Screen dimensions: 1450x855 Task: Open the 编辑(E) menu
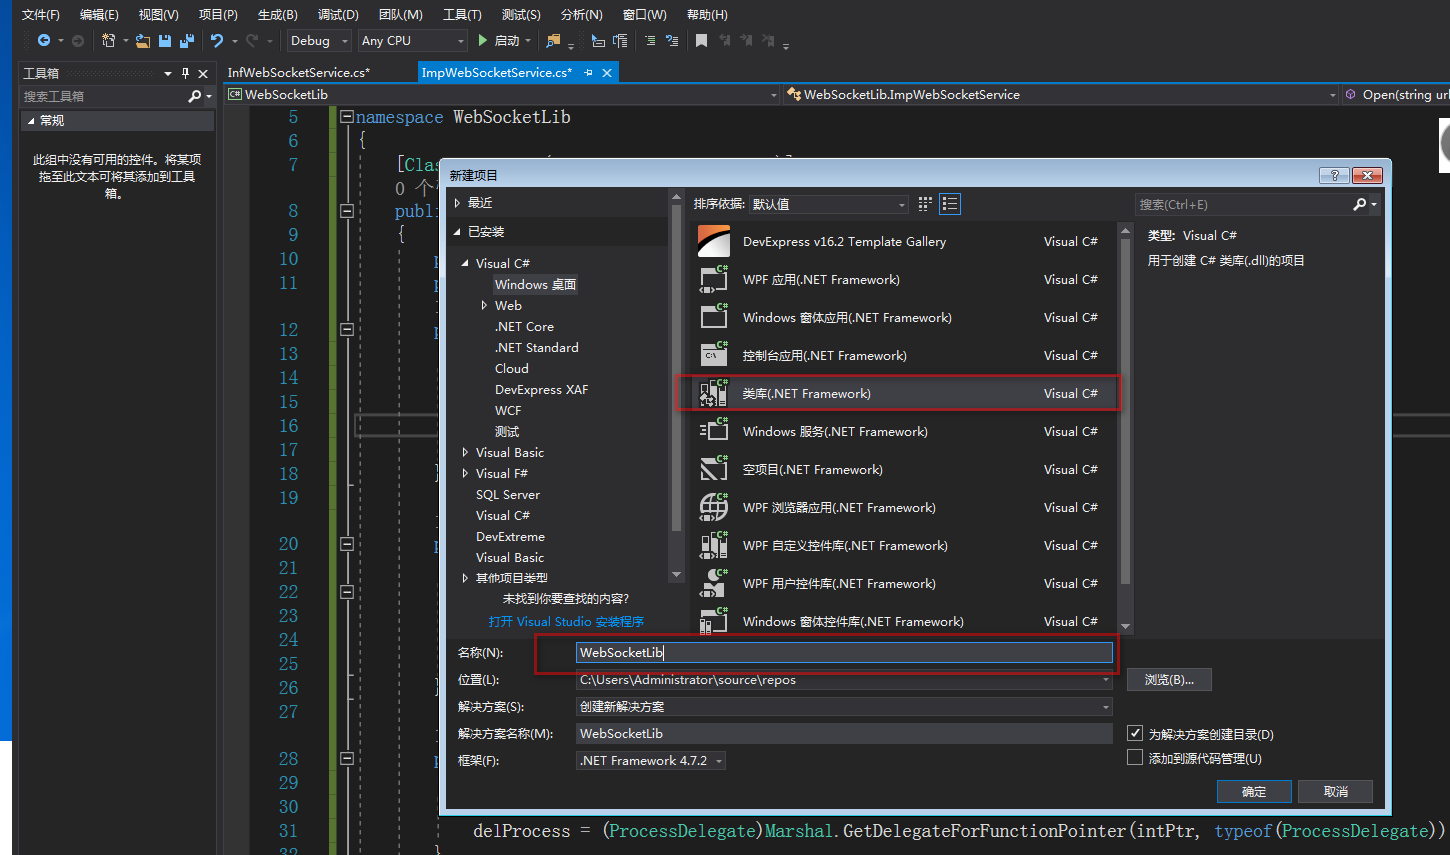pyautogui.click(x=99, y=15)
